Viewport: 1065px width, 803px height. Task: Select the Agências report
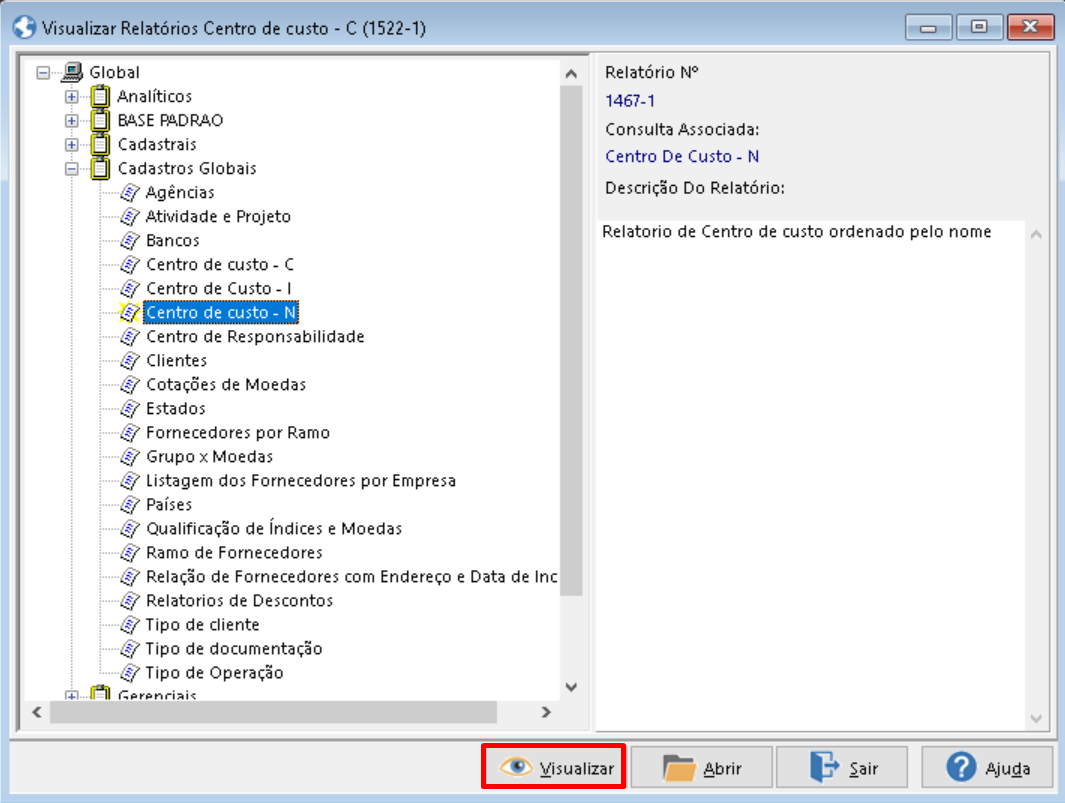[x=180, y=193]
